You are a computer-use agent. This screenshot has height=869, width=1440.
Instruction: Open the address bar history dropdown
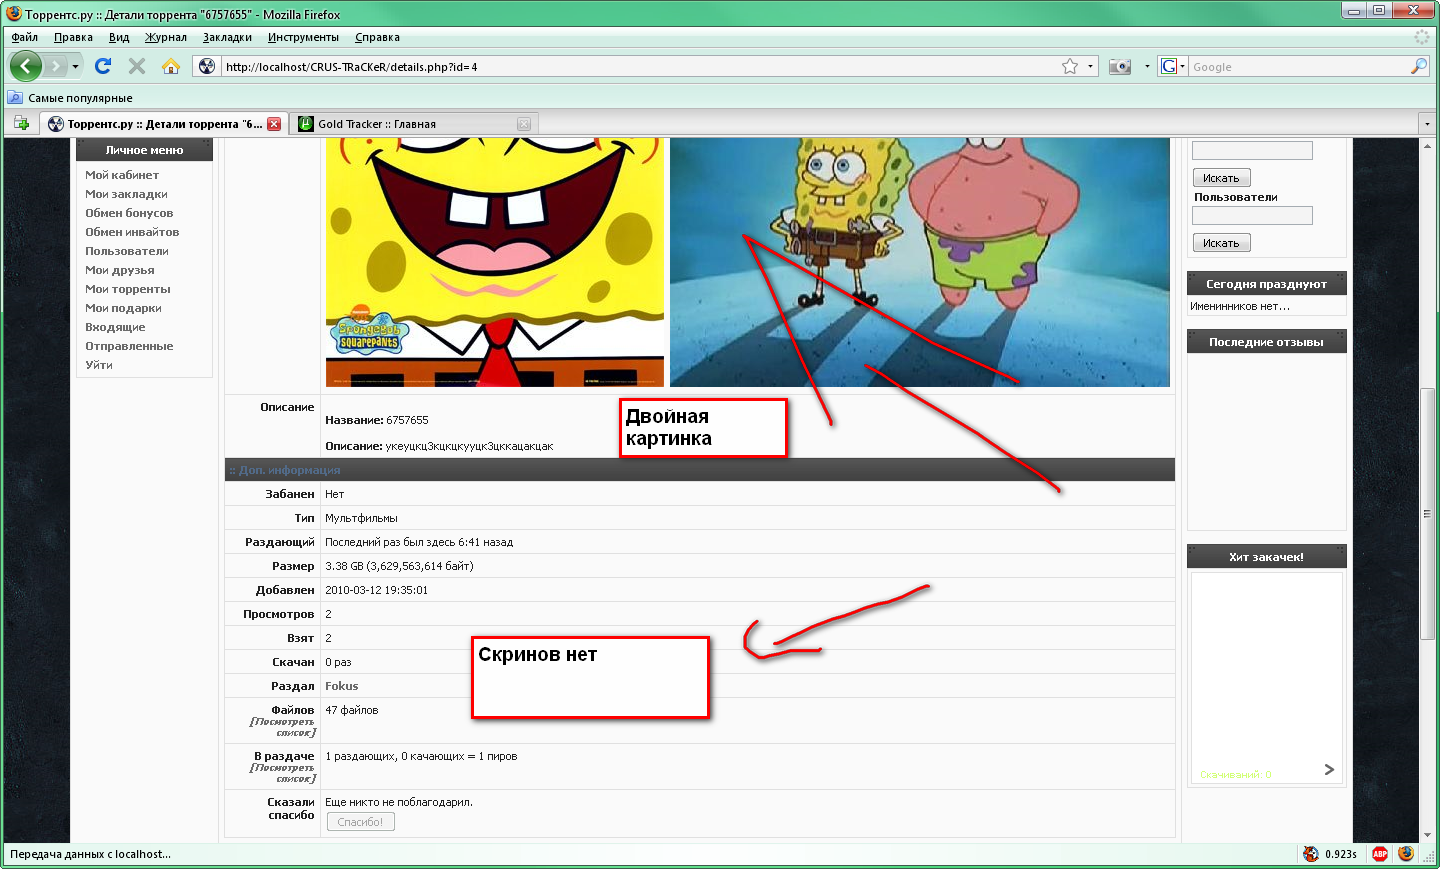[x=1090, y=66]
